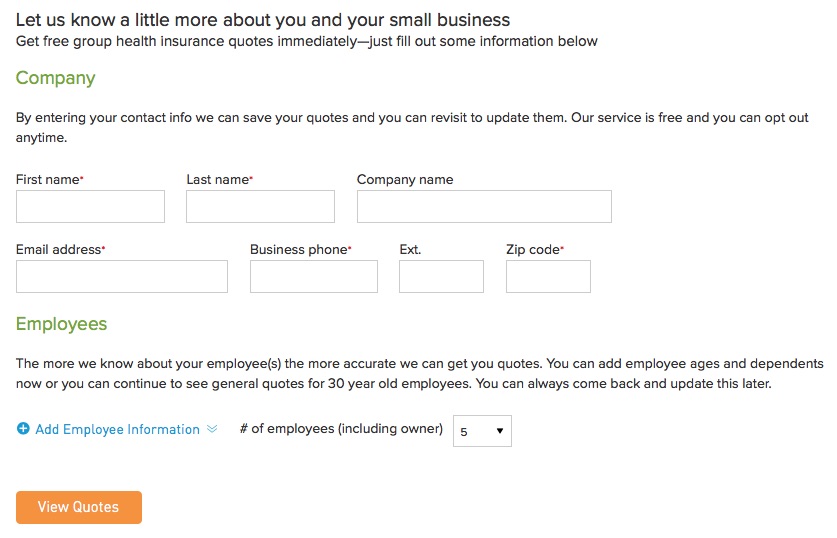Viewport: 837px width, 538px height.
Task: Click the Company section heading
Action: pyautogui.click(x=56, y=78)
